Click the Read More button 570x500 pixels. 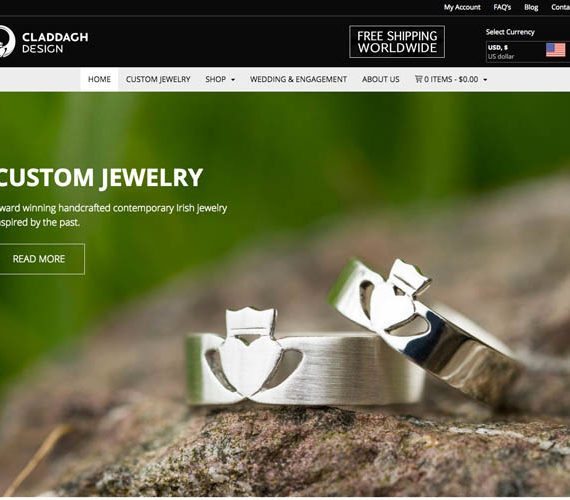pos(39,259)
